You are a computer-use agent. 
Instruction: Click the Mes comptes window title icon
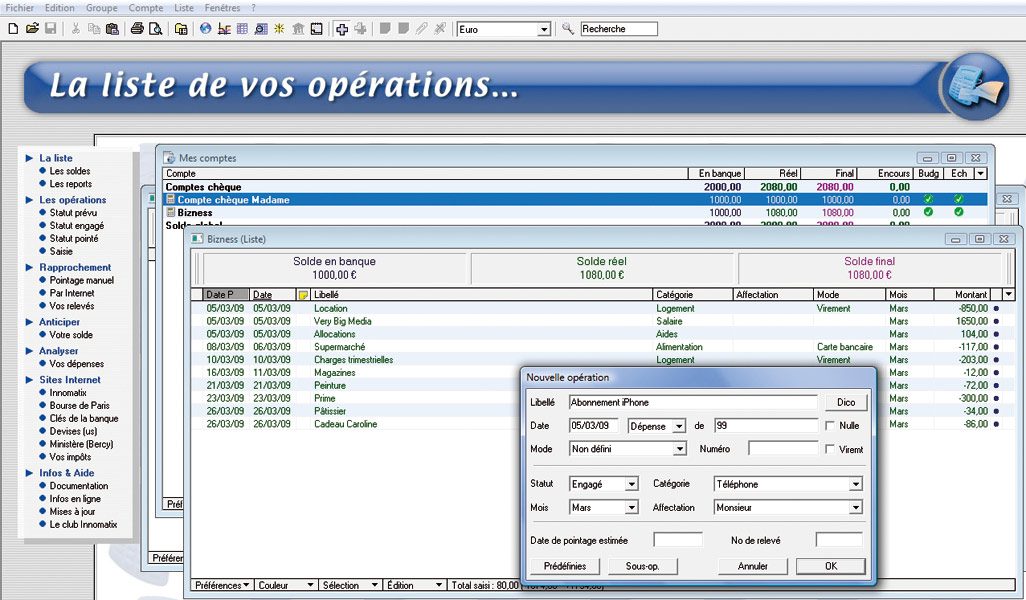(x=169, y=158)
